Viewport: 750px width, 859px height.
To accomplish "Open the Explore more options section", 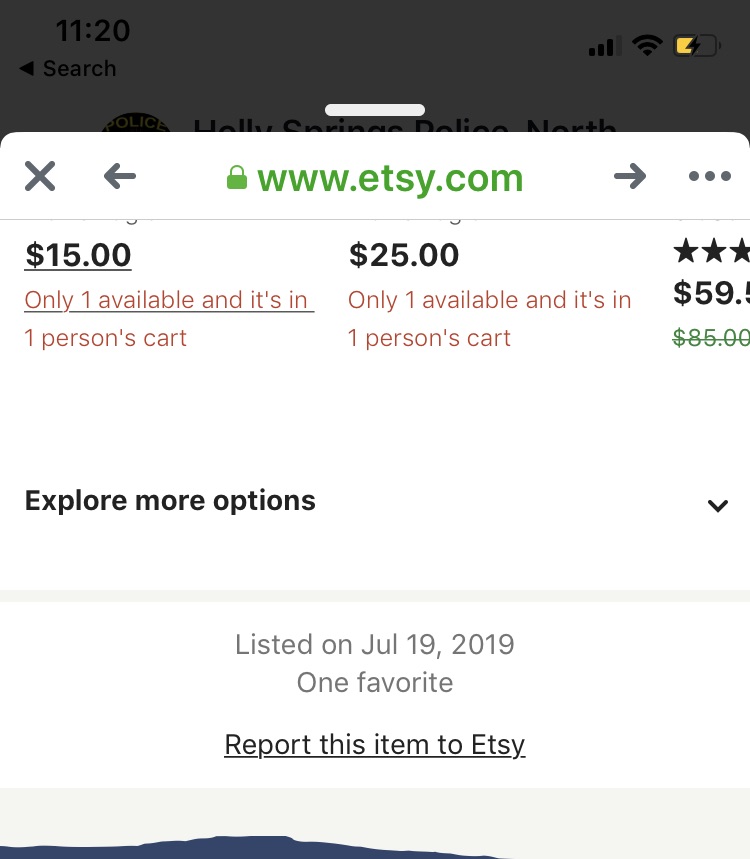I will (170, 501).
